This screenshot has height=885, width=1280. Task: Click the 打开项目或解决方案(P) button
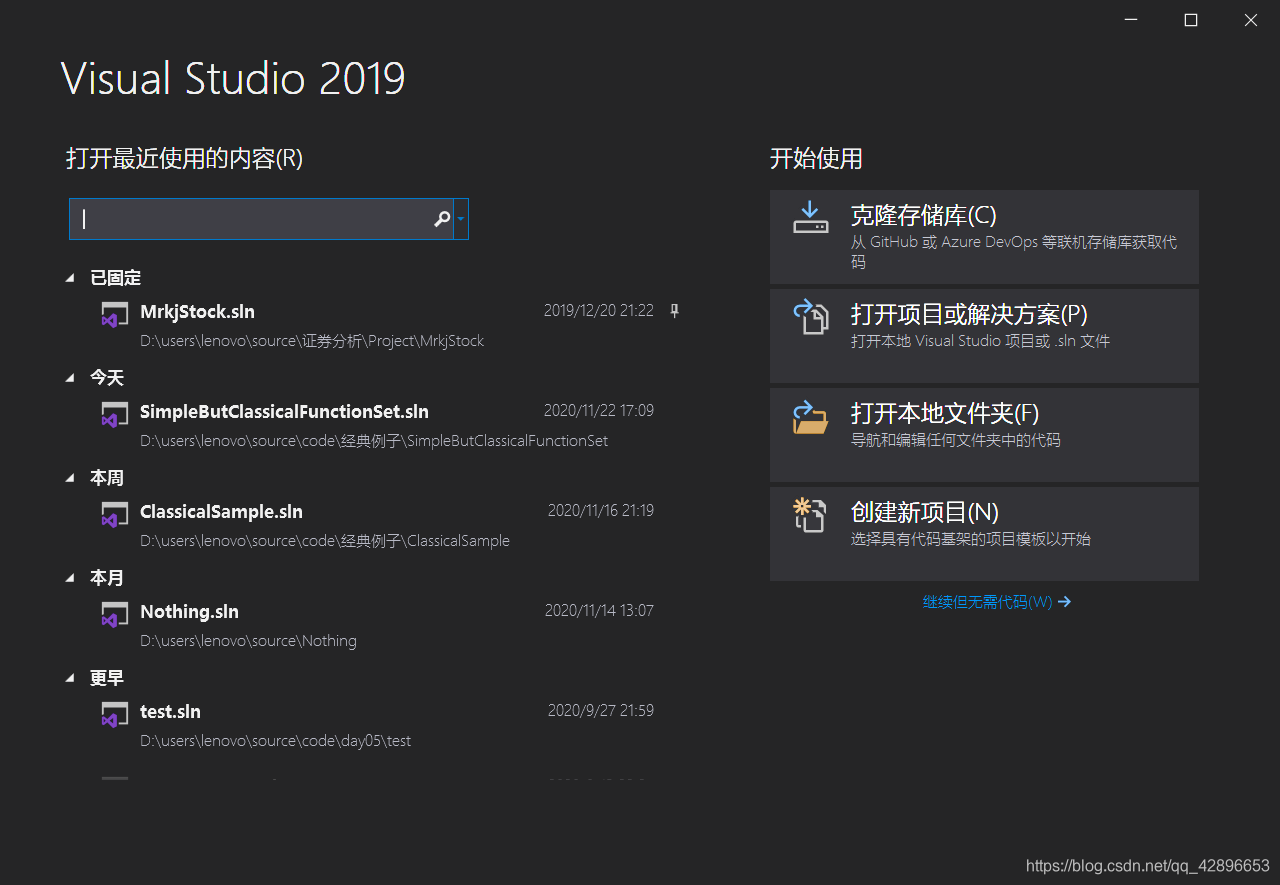[984, 336]
